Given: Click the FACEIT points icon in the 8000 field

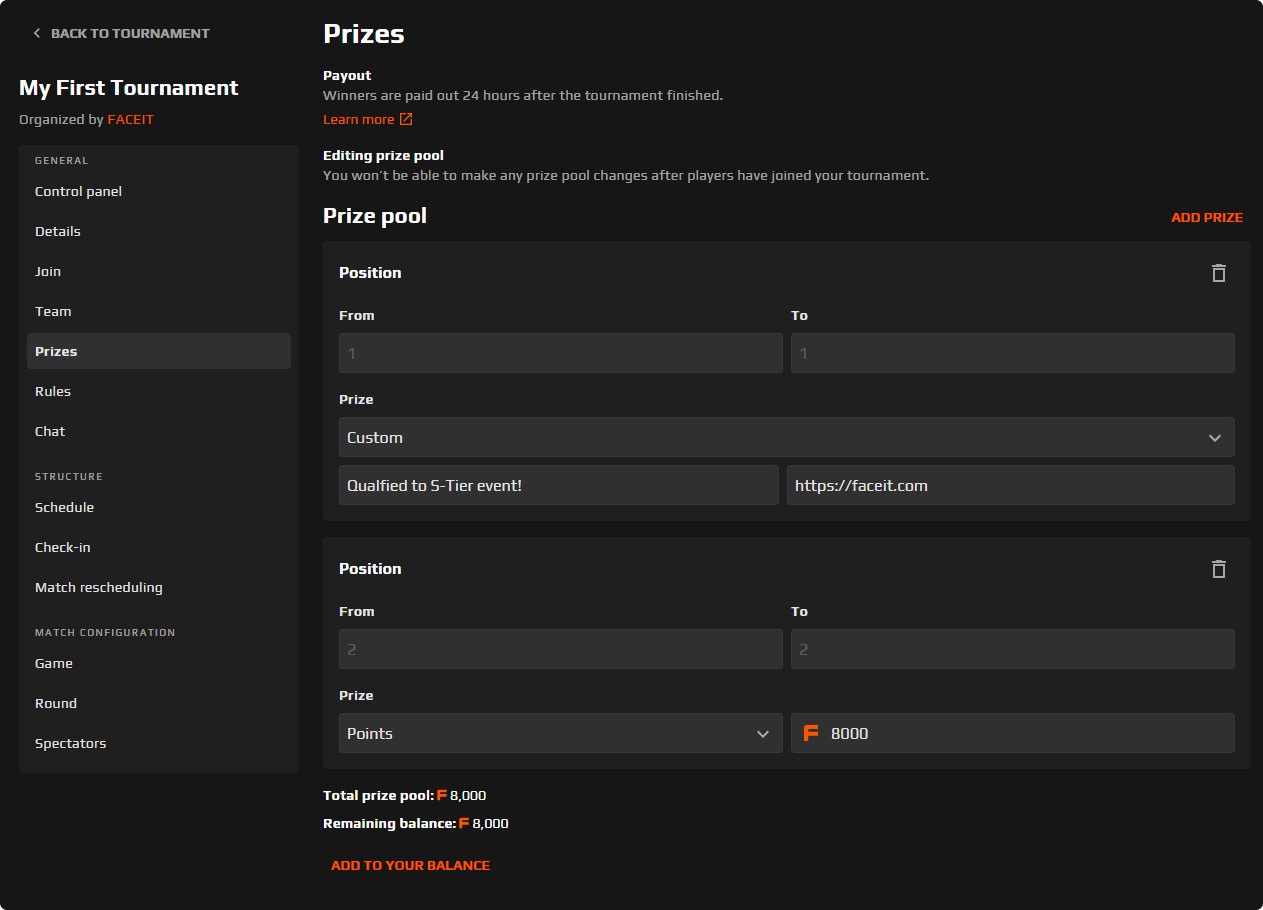Looking at the screenshot, I should click(810, 733).
